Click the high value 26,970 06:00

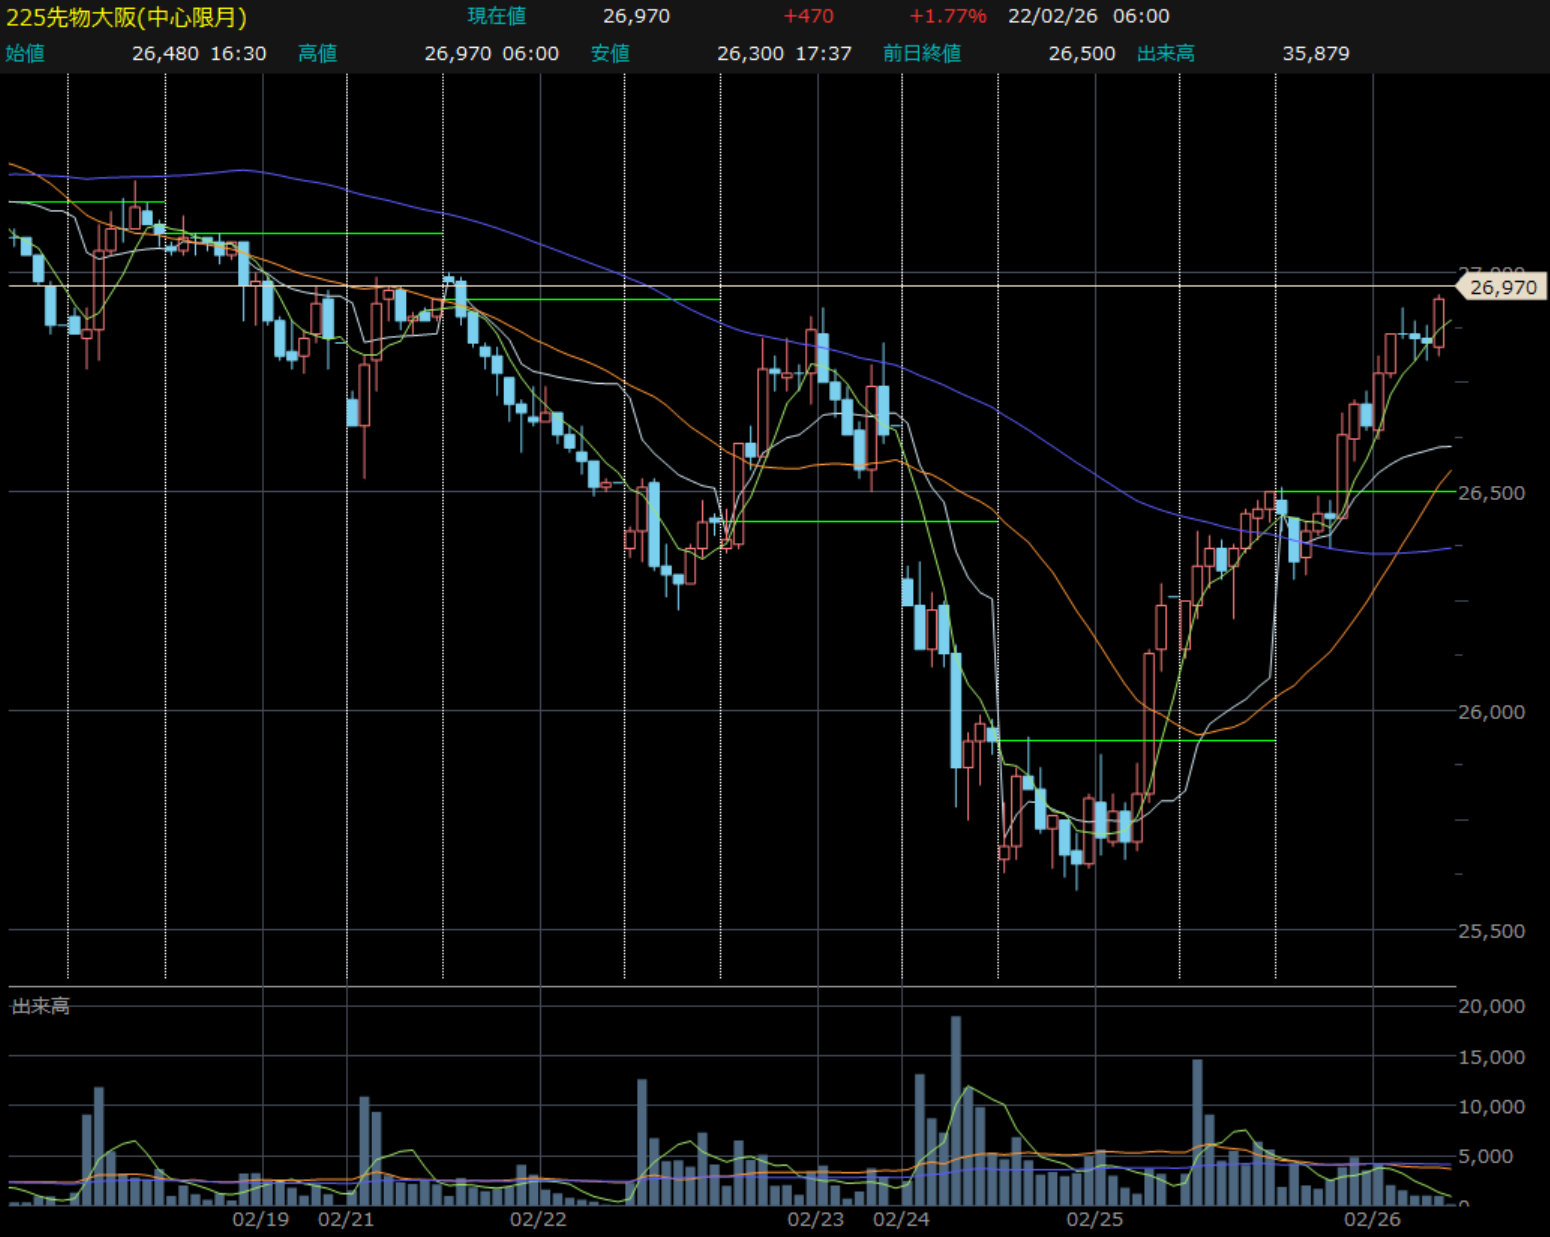pos(491,53)
